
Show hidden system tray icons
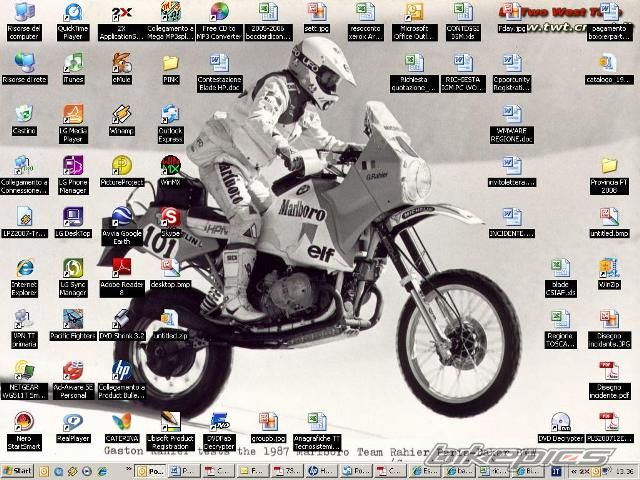point(574,471)
